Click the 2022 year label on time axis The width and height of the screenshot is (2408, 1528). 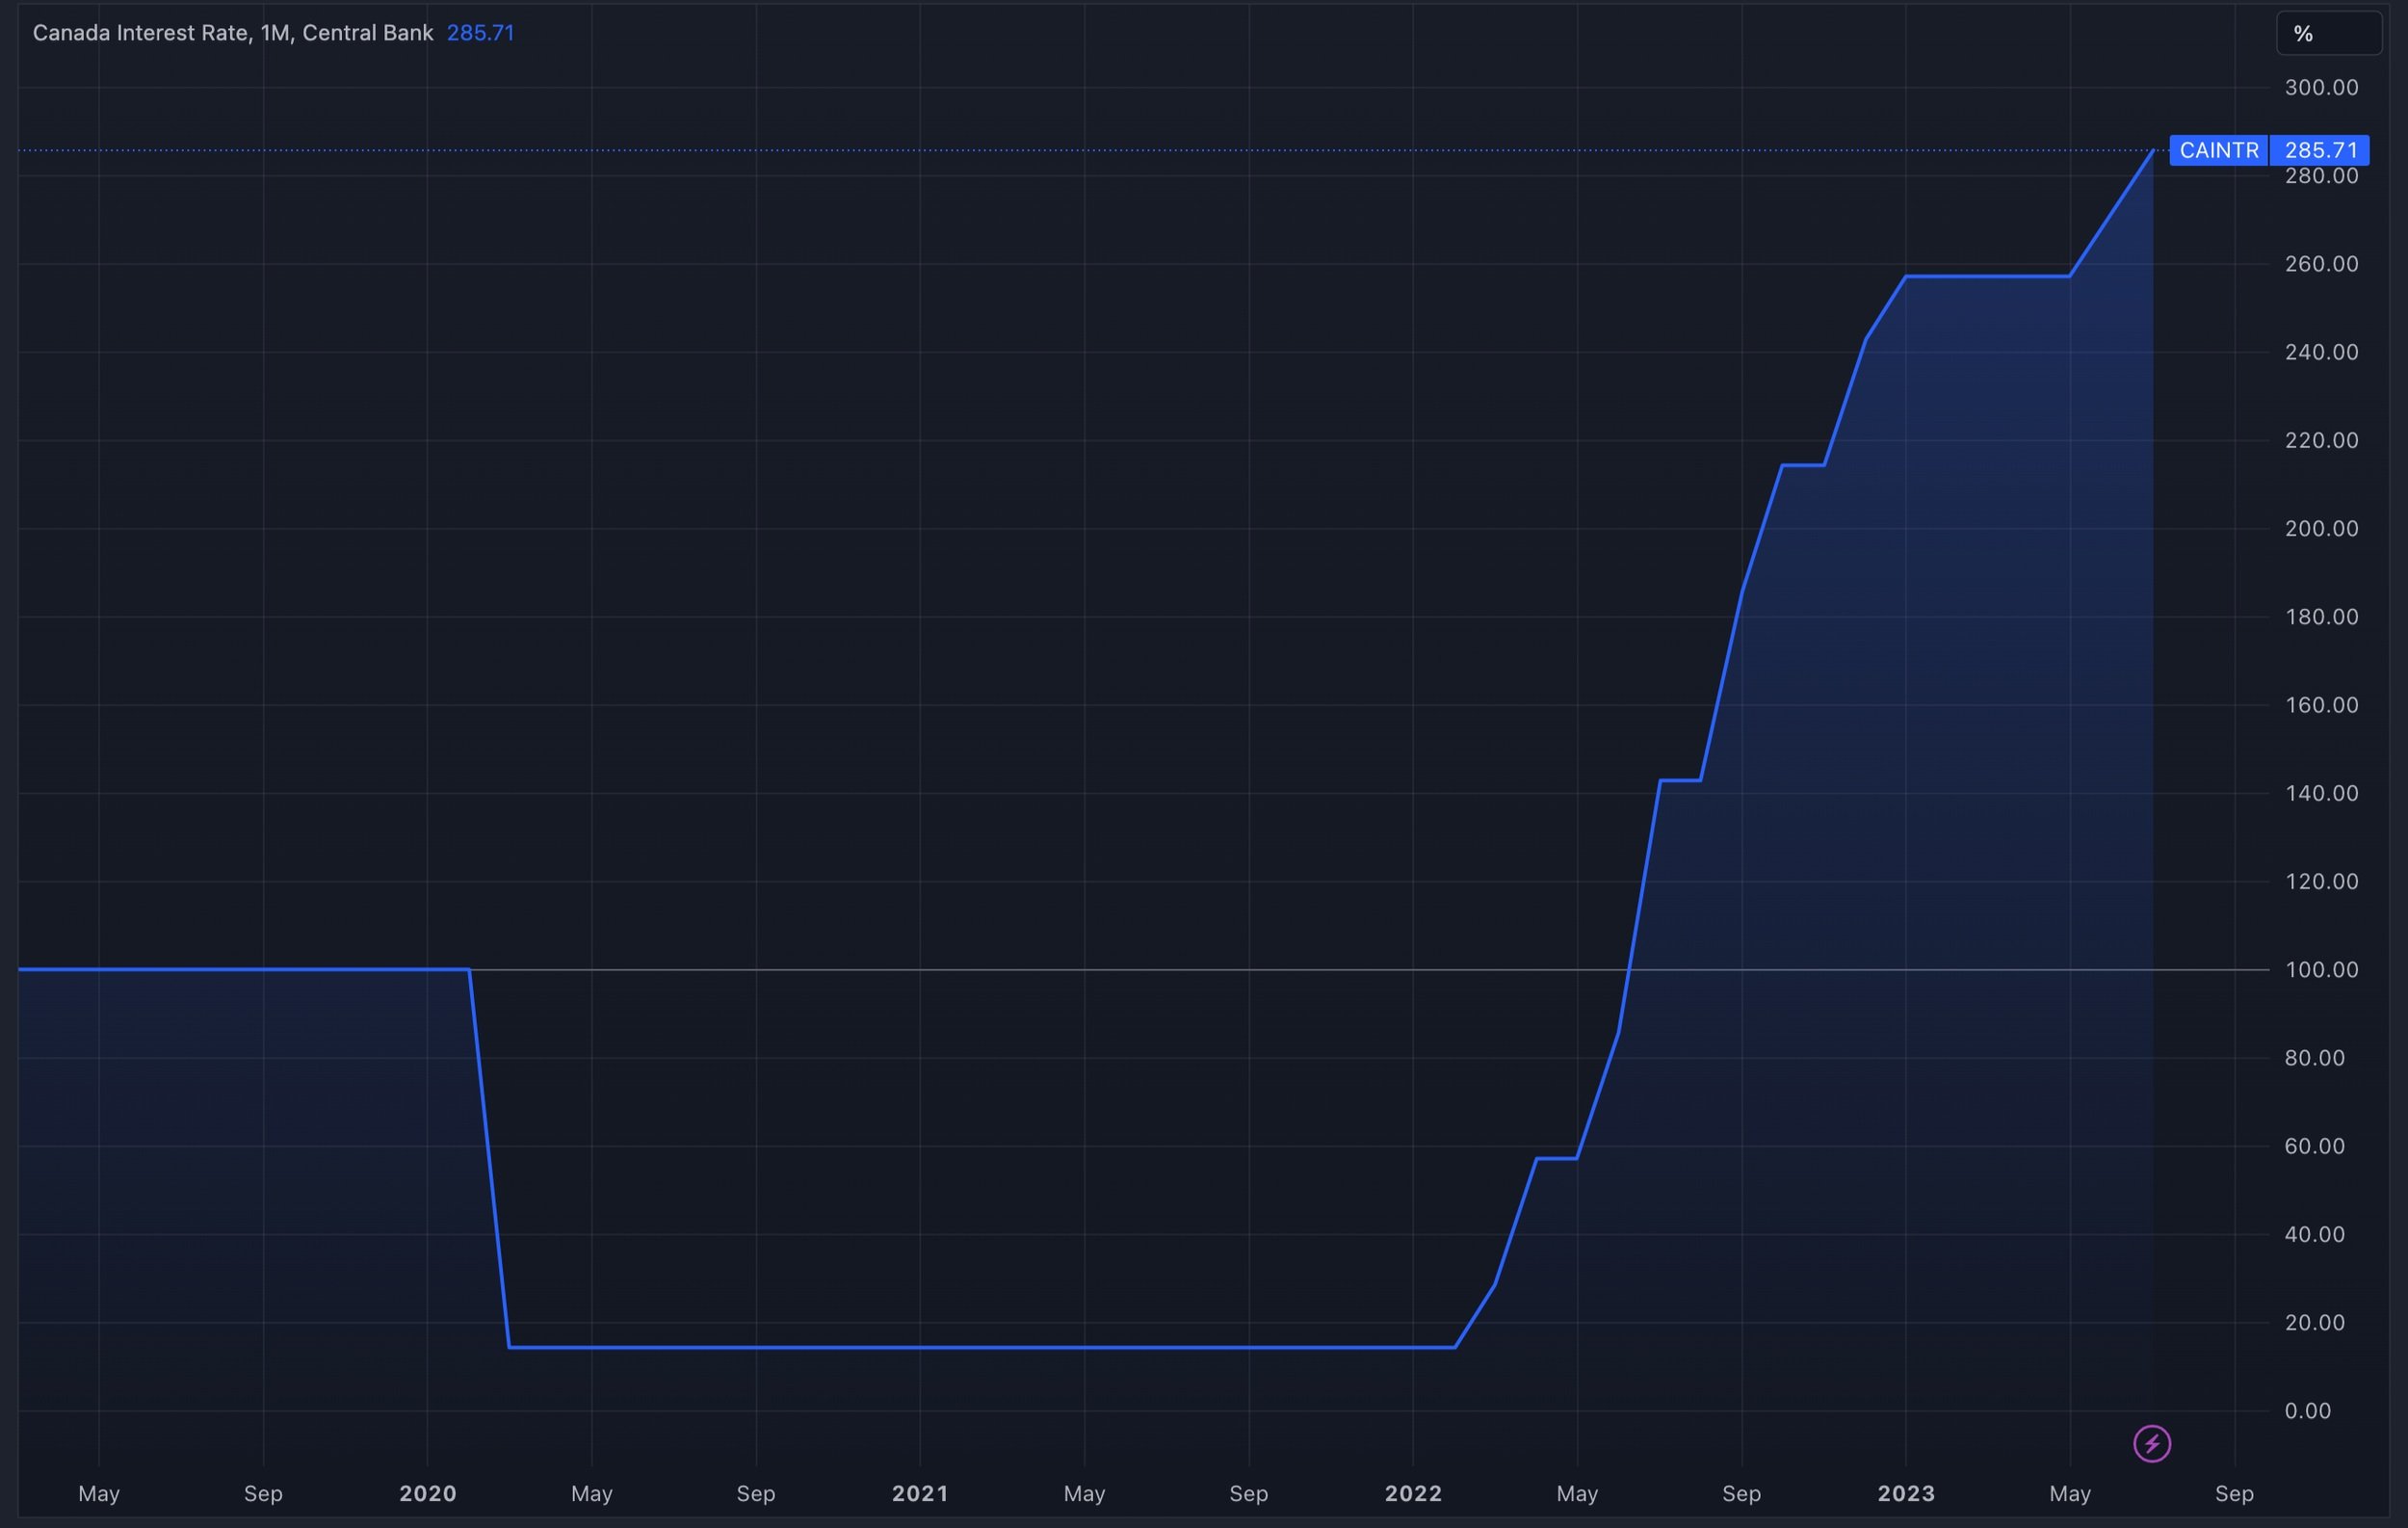pos(1413,1493)
